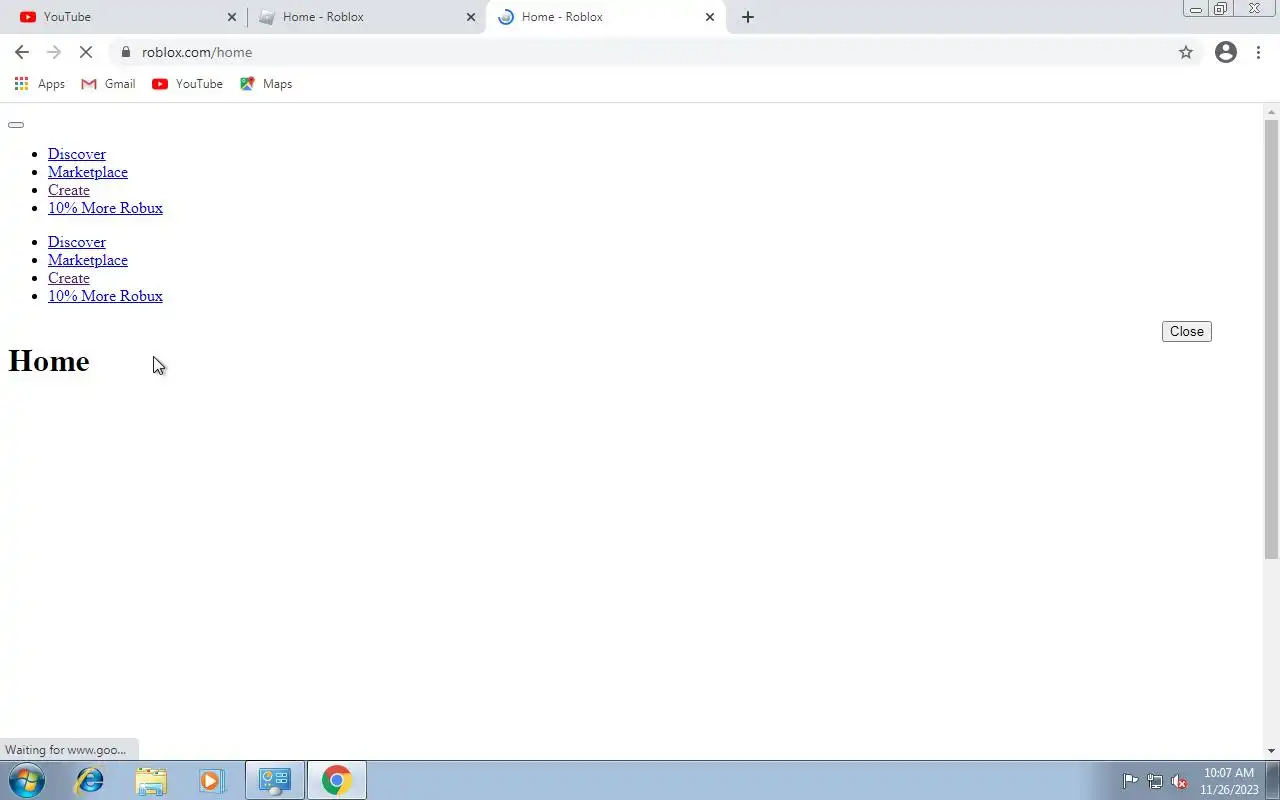Select the loading Home - Roblox tab

point(605,17)
